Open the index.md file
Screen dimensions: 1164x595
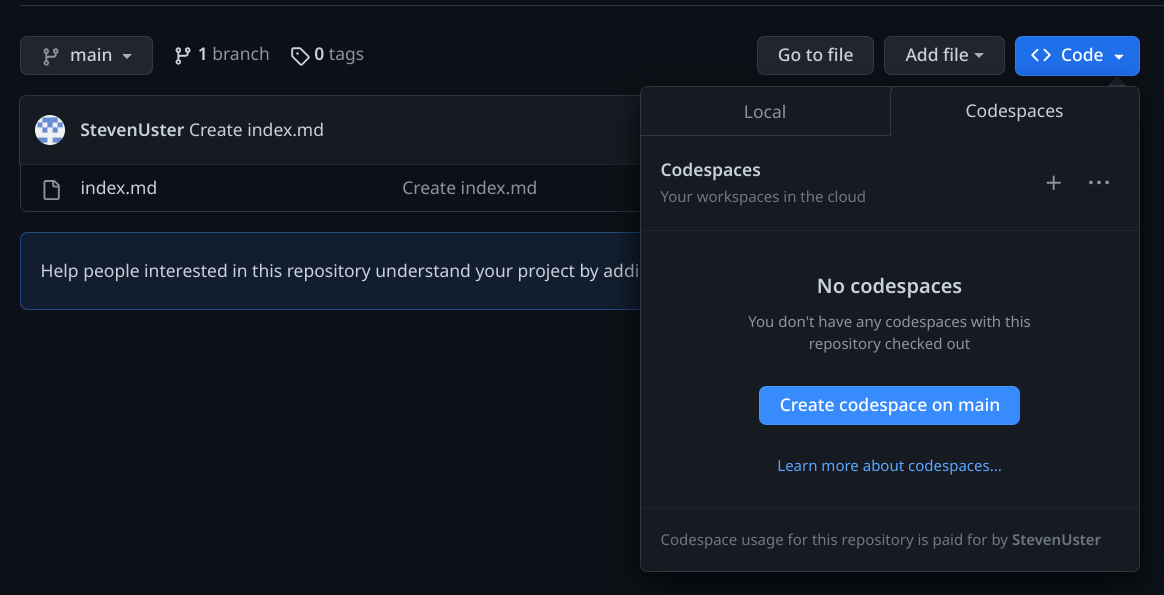pos(119,188)
